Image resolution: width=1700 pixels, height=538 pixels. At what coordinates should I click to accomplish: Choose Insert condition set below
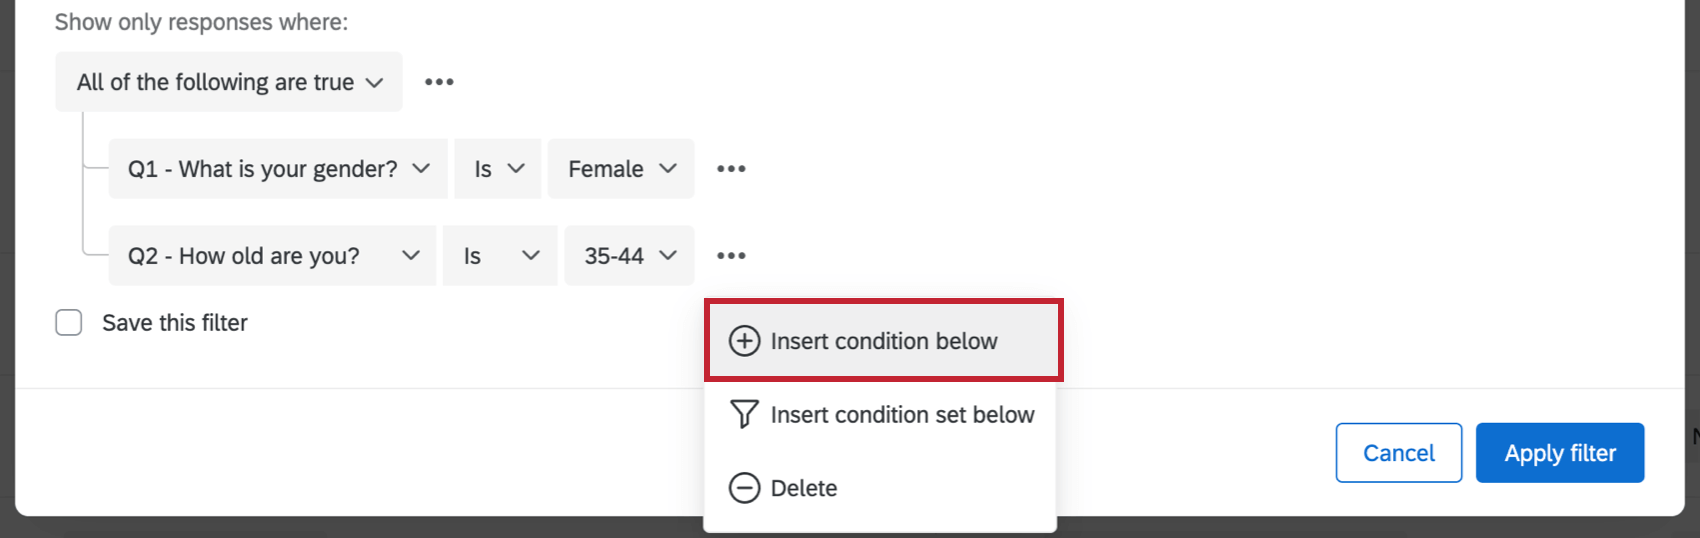902,414
